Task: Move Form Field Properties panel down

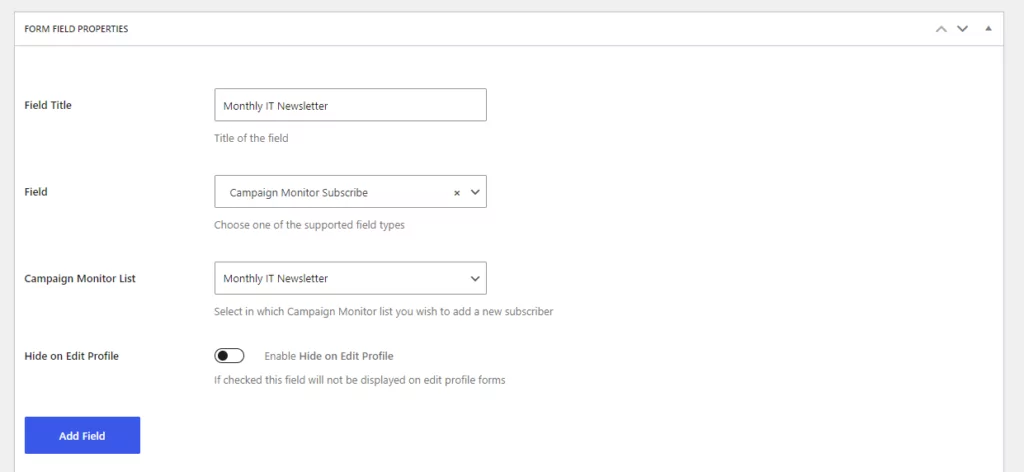Action: pyautogui.click(x=962, y=29)
